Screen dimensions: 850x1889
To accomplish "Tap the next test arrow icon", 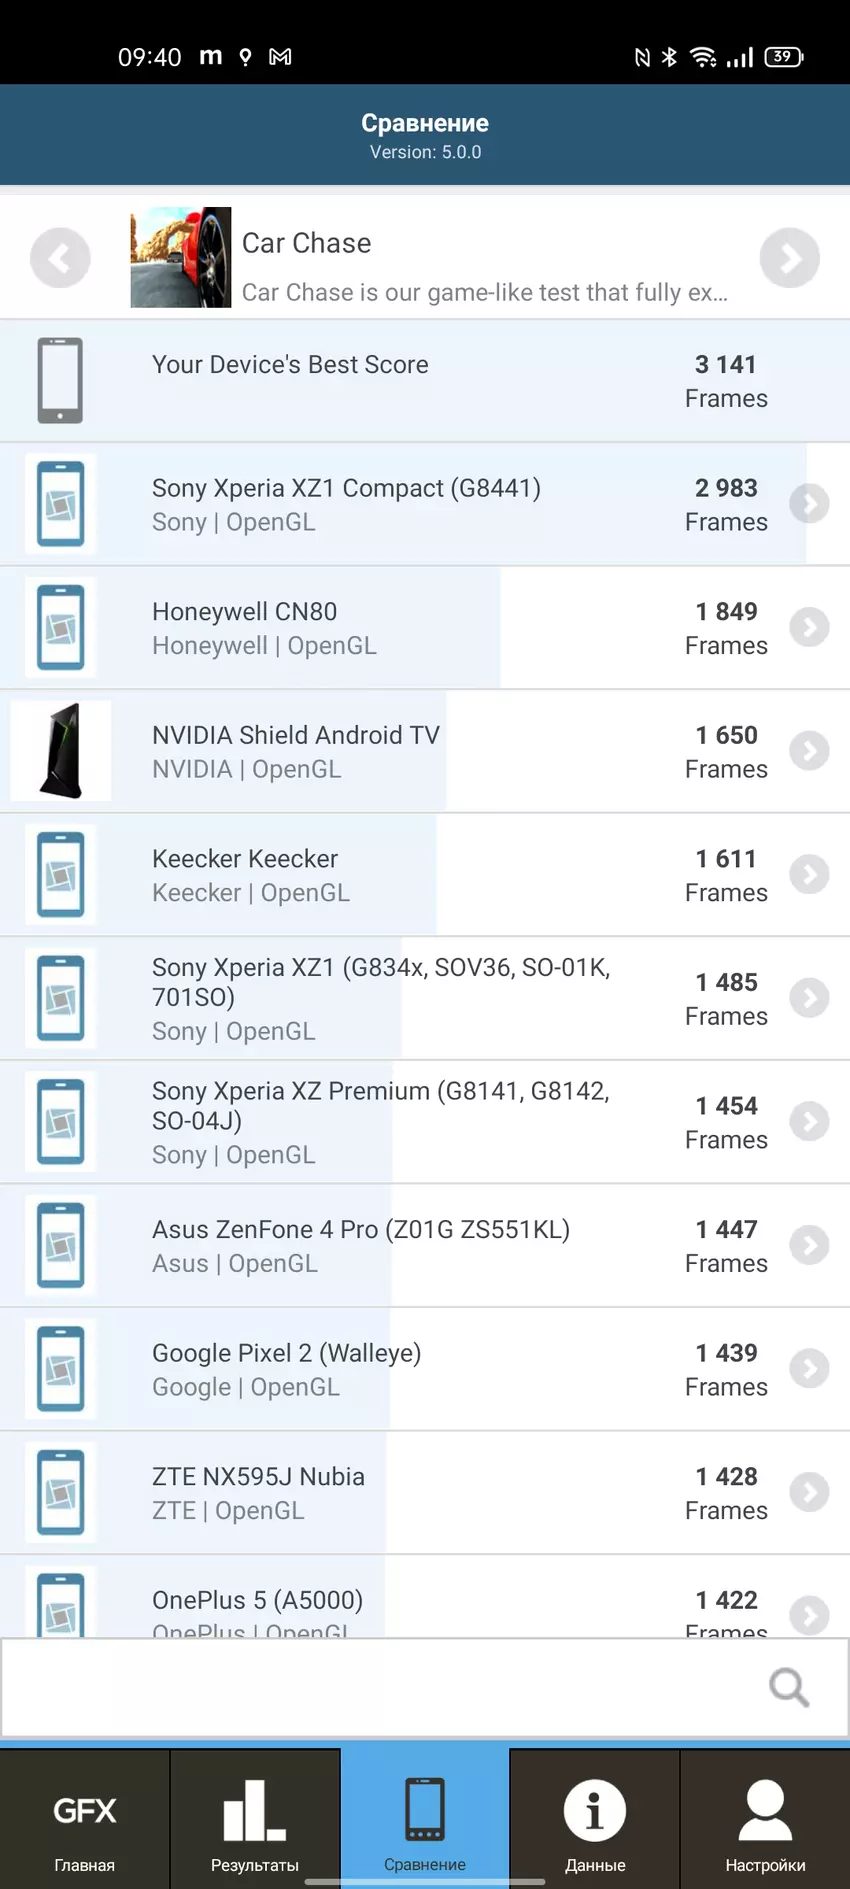I will click(789, 258).
